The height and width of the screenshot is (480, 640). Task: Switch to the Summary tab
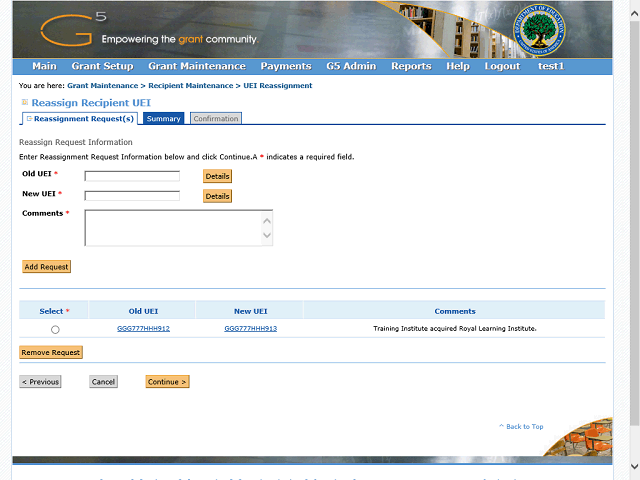164,118
